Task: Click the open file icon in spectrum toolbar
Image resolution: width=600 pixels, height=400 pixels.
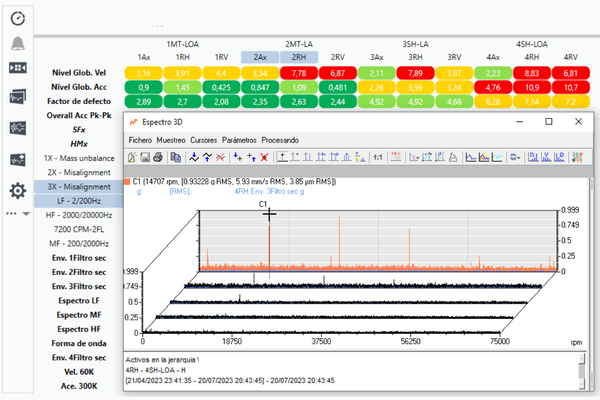Action: tap(132, 157)
